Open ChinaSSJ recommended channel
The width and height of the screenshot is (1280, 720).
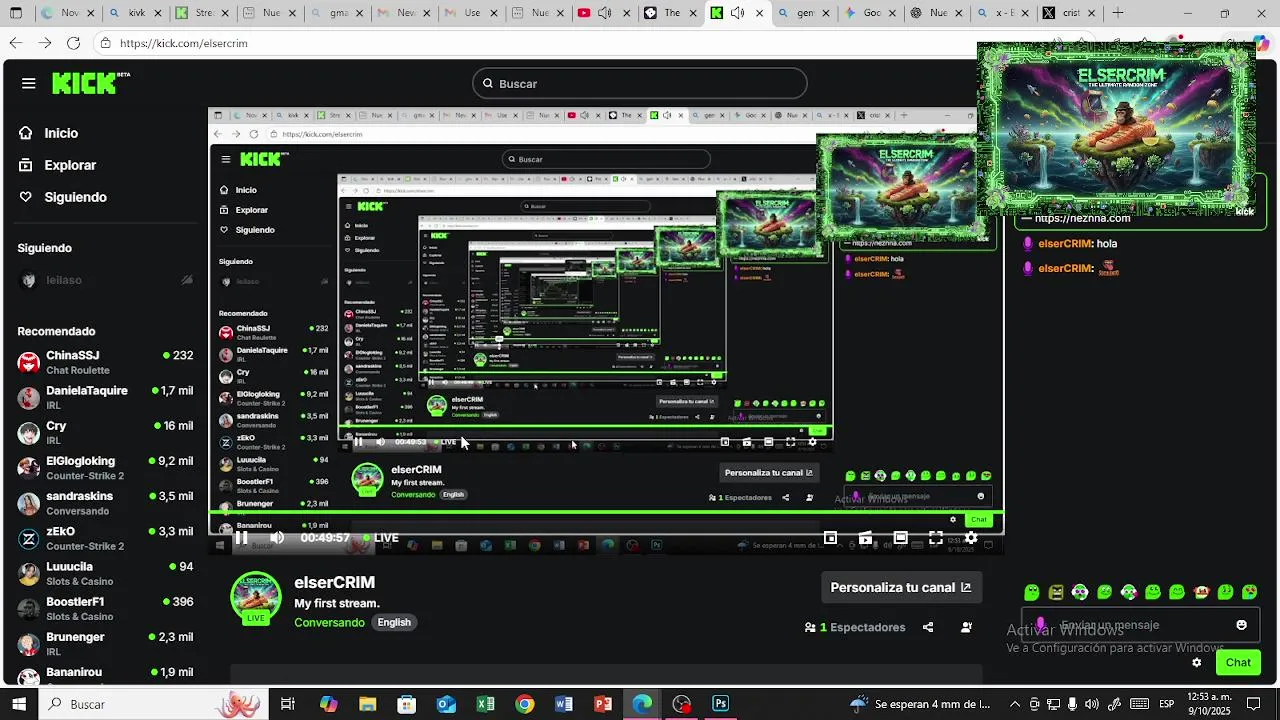point(105,362)
